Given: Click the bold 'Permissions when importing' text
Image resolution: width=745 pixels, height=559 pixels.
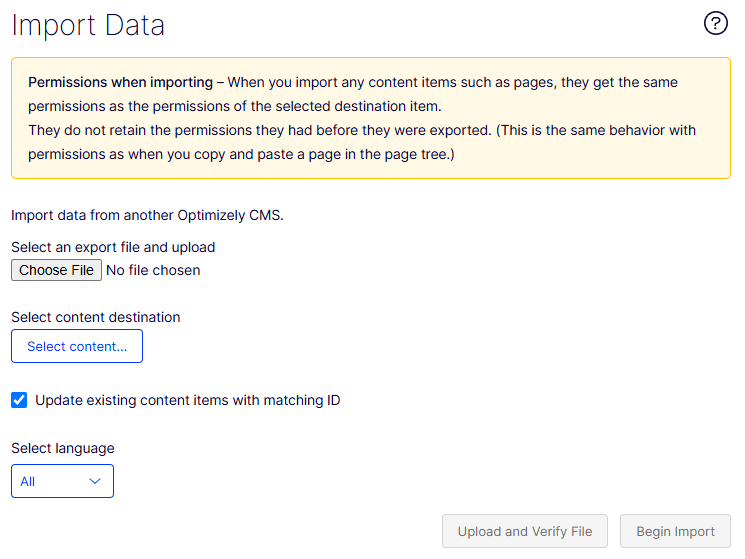Looking at the screenshot, I should [x=120, y=82].
